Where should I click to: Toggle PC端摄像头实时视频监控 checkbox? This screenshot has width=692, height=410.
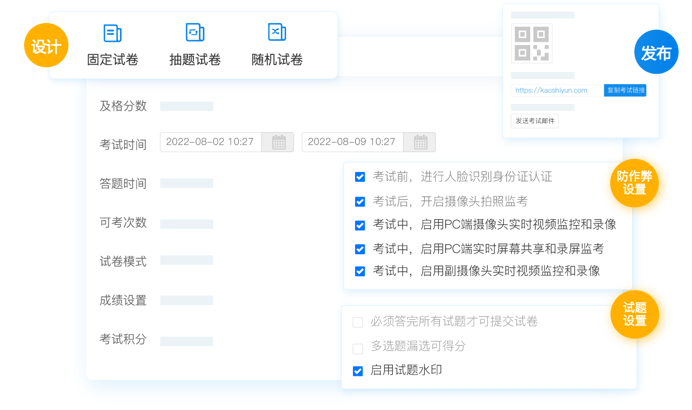click(360, 225)
